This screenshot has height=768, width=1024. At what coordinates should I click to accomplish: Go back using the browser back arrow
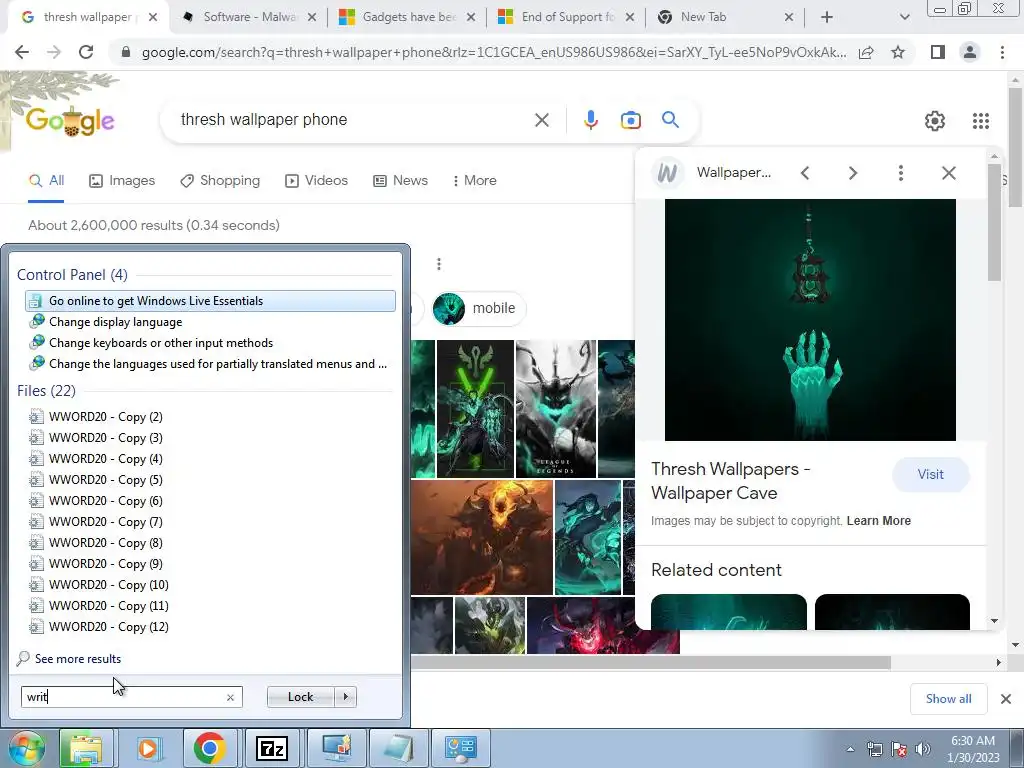pos(22,52)
